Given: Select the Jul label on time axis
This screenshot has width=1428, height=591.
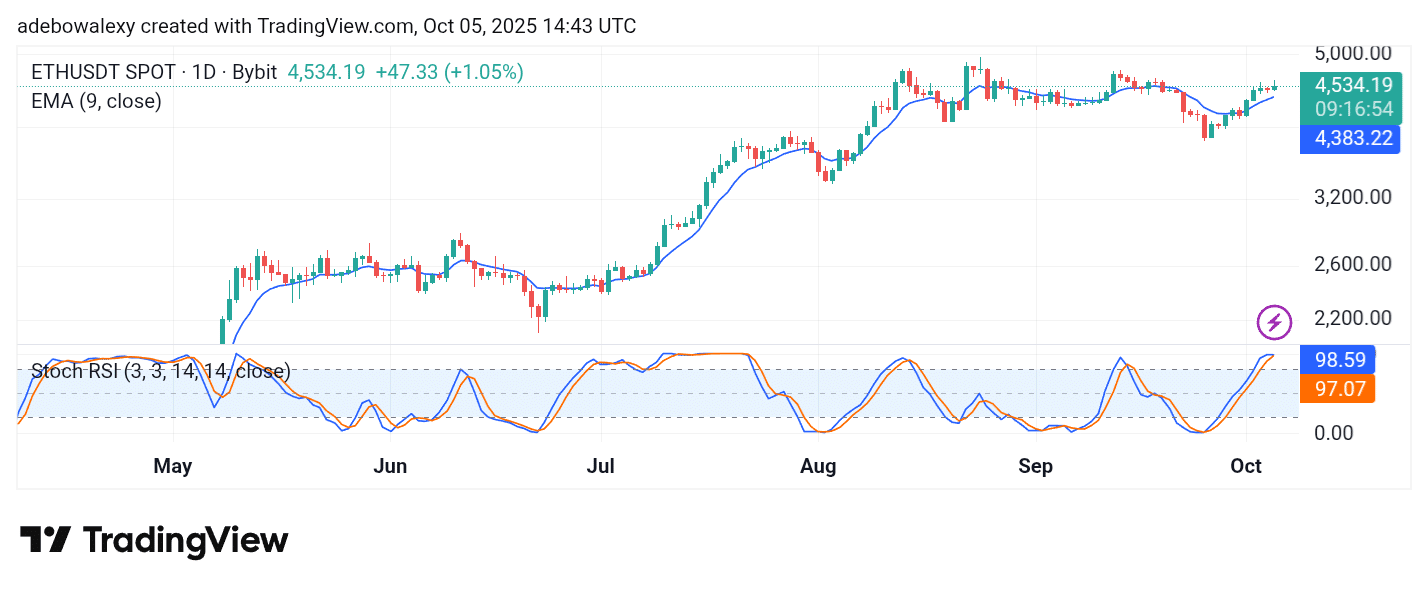Looking at the screenshot, I should 601,466.
